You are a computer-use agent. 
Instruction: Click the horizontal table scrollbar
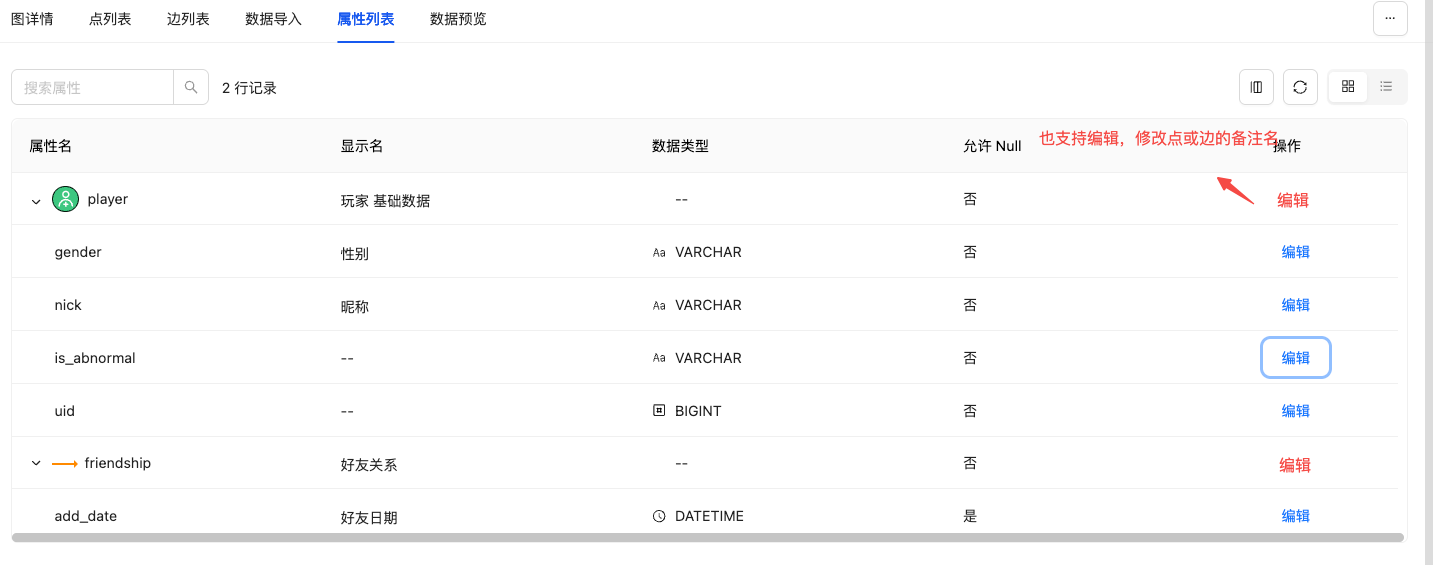[x=708, y=538]
